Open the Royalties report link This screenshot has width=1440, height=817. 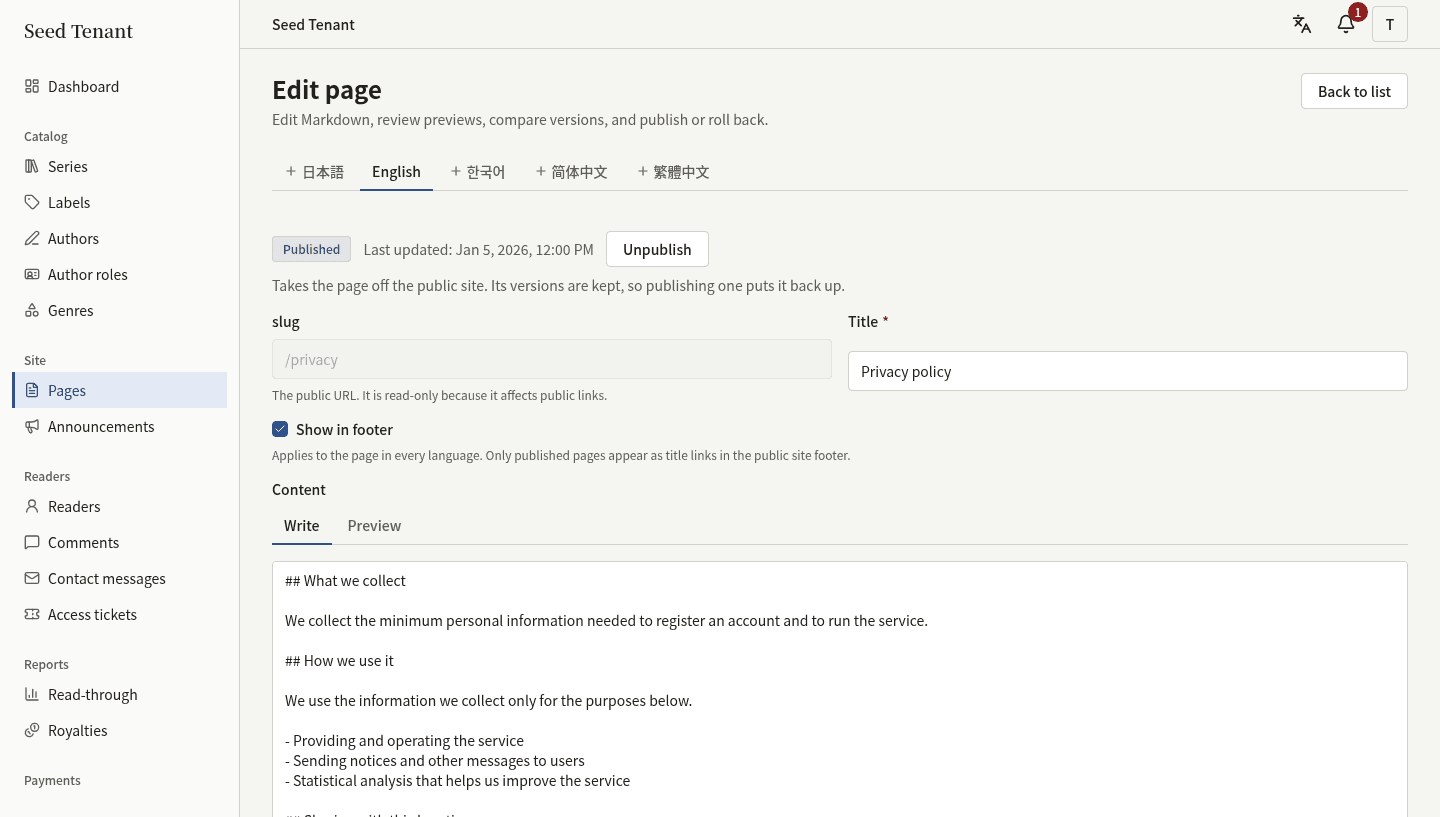coord(120,730)
